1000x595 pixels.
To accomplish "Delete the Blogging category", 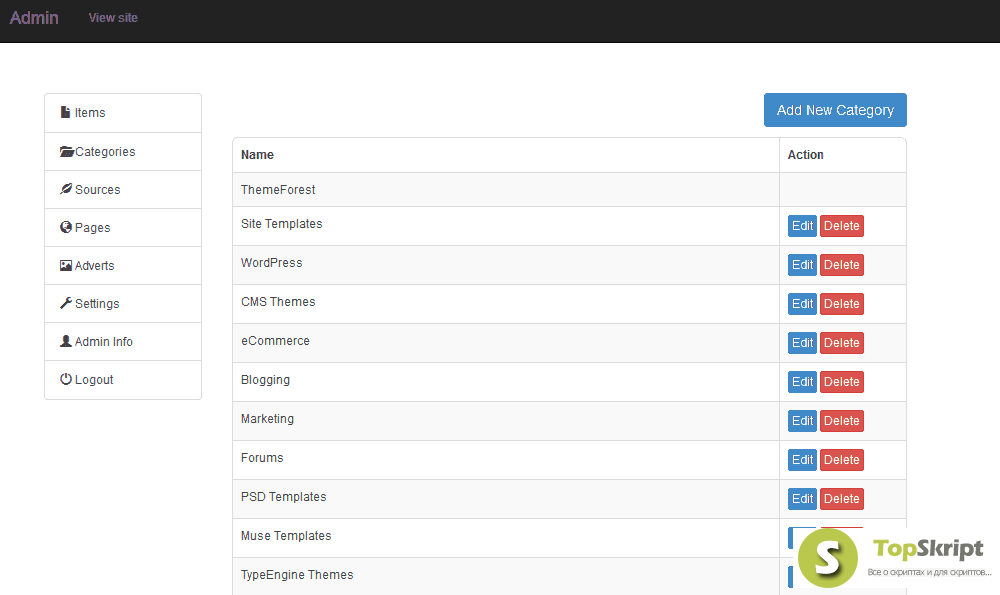I will click(841, 381).
